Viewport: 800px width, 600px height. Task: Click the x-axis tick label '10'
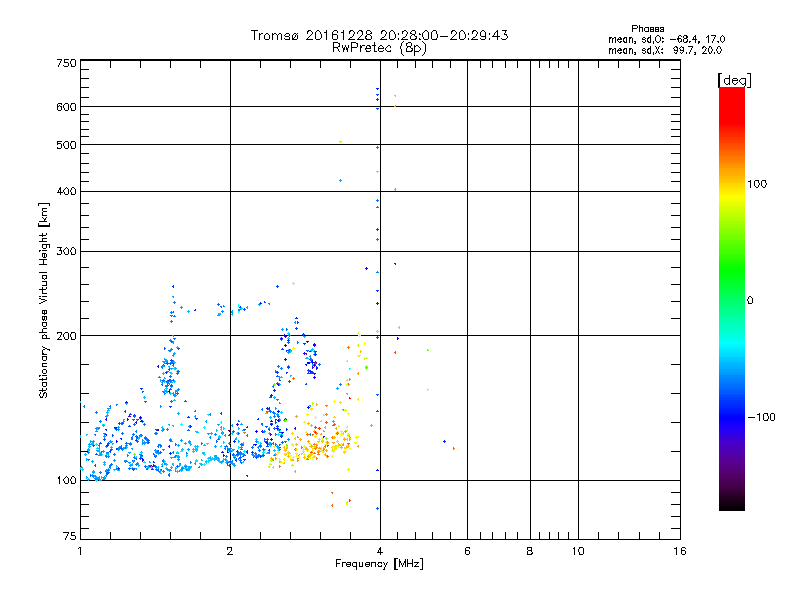point(578,551)
